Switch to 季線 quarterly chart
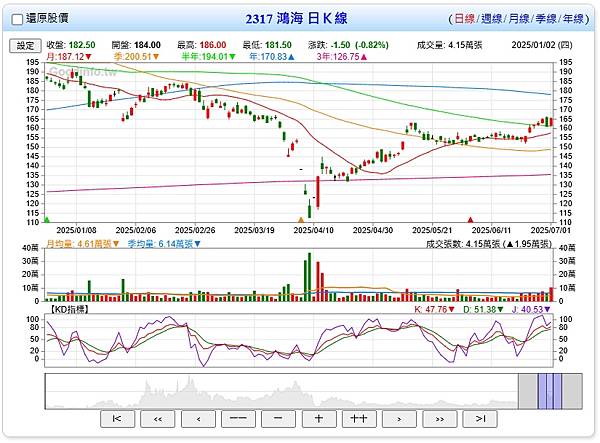Viewport: 600px width, 443px height. pos(545,18)
